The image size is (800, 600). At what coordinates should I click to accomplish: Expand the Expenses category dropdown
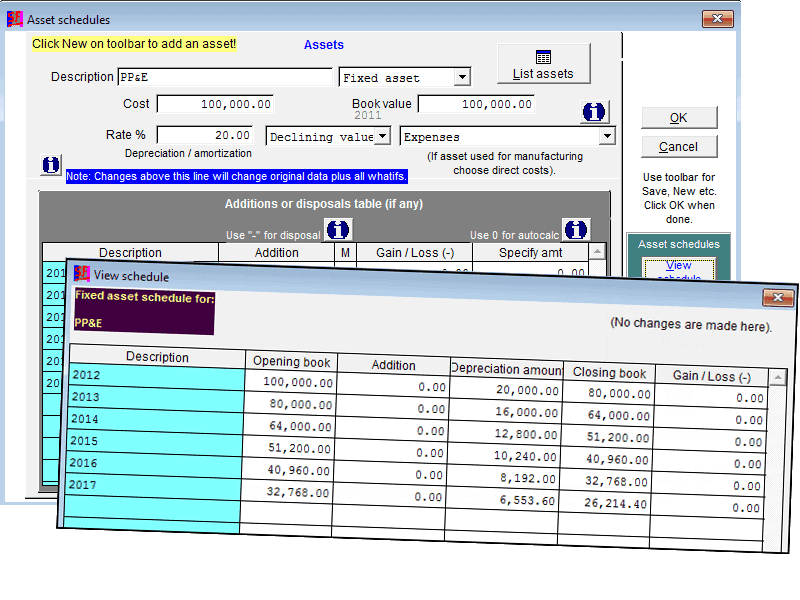(x=606, y=136)
